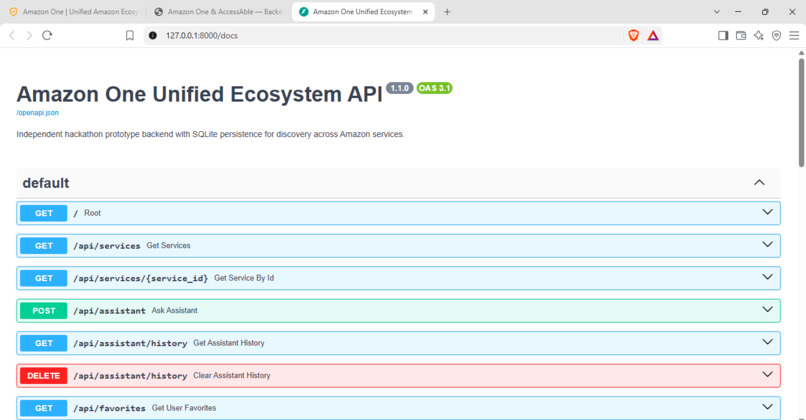Open the Brave Wallet icon

click(x=741, y=35)
